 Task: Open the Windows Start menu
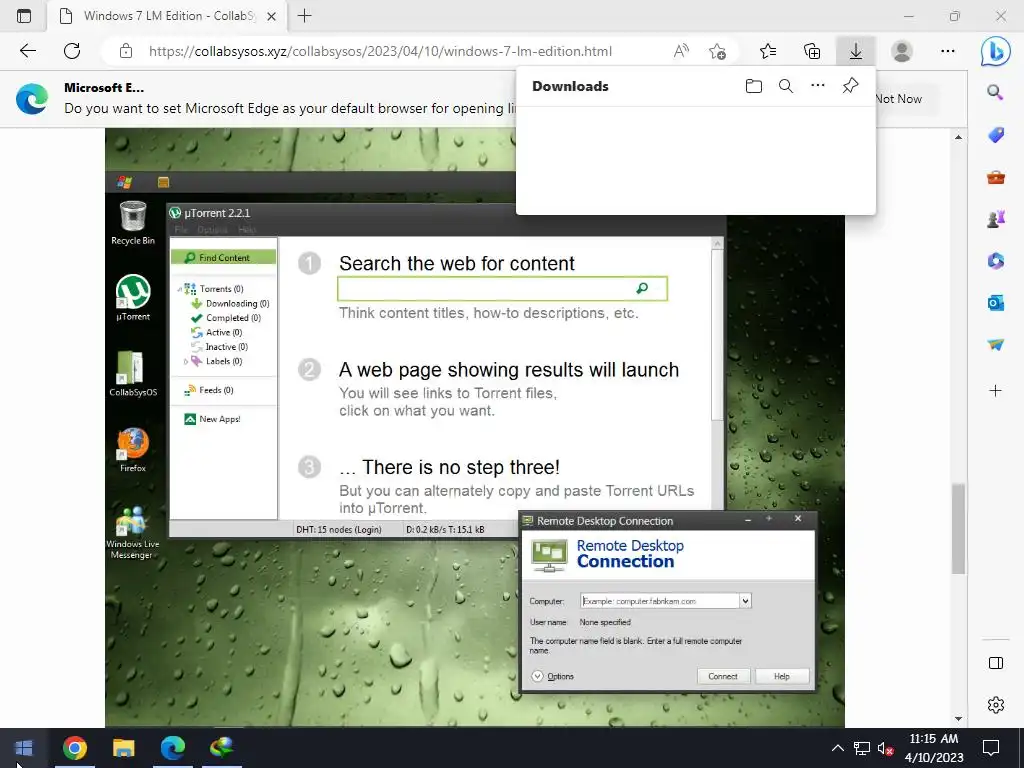click(x=24, y=748)
